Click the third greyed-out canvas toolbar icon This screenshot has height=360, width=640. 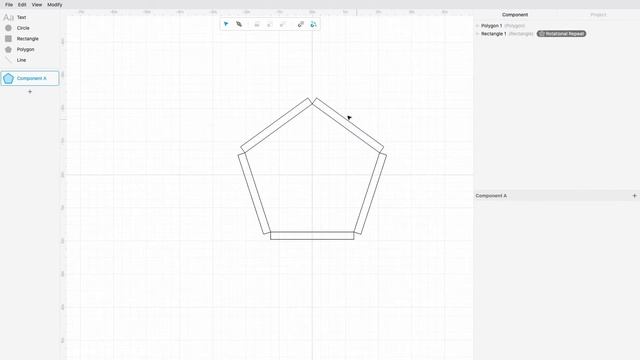click(282, 24)
